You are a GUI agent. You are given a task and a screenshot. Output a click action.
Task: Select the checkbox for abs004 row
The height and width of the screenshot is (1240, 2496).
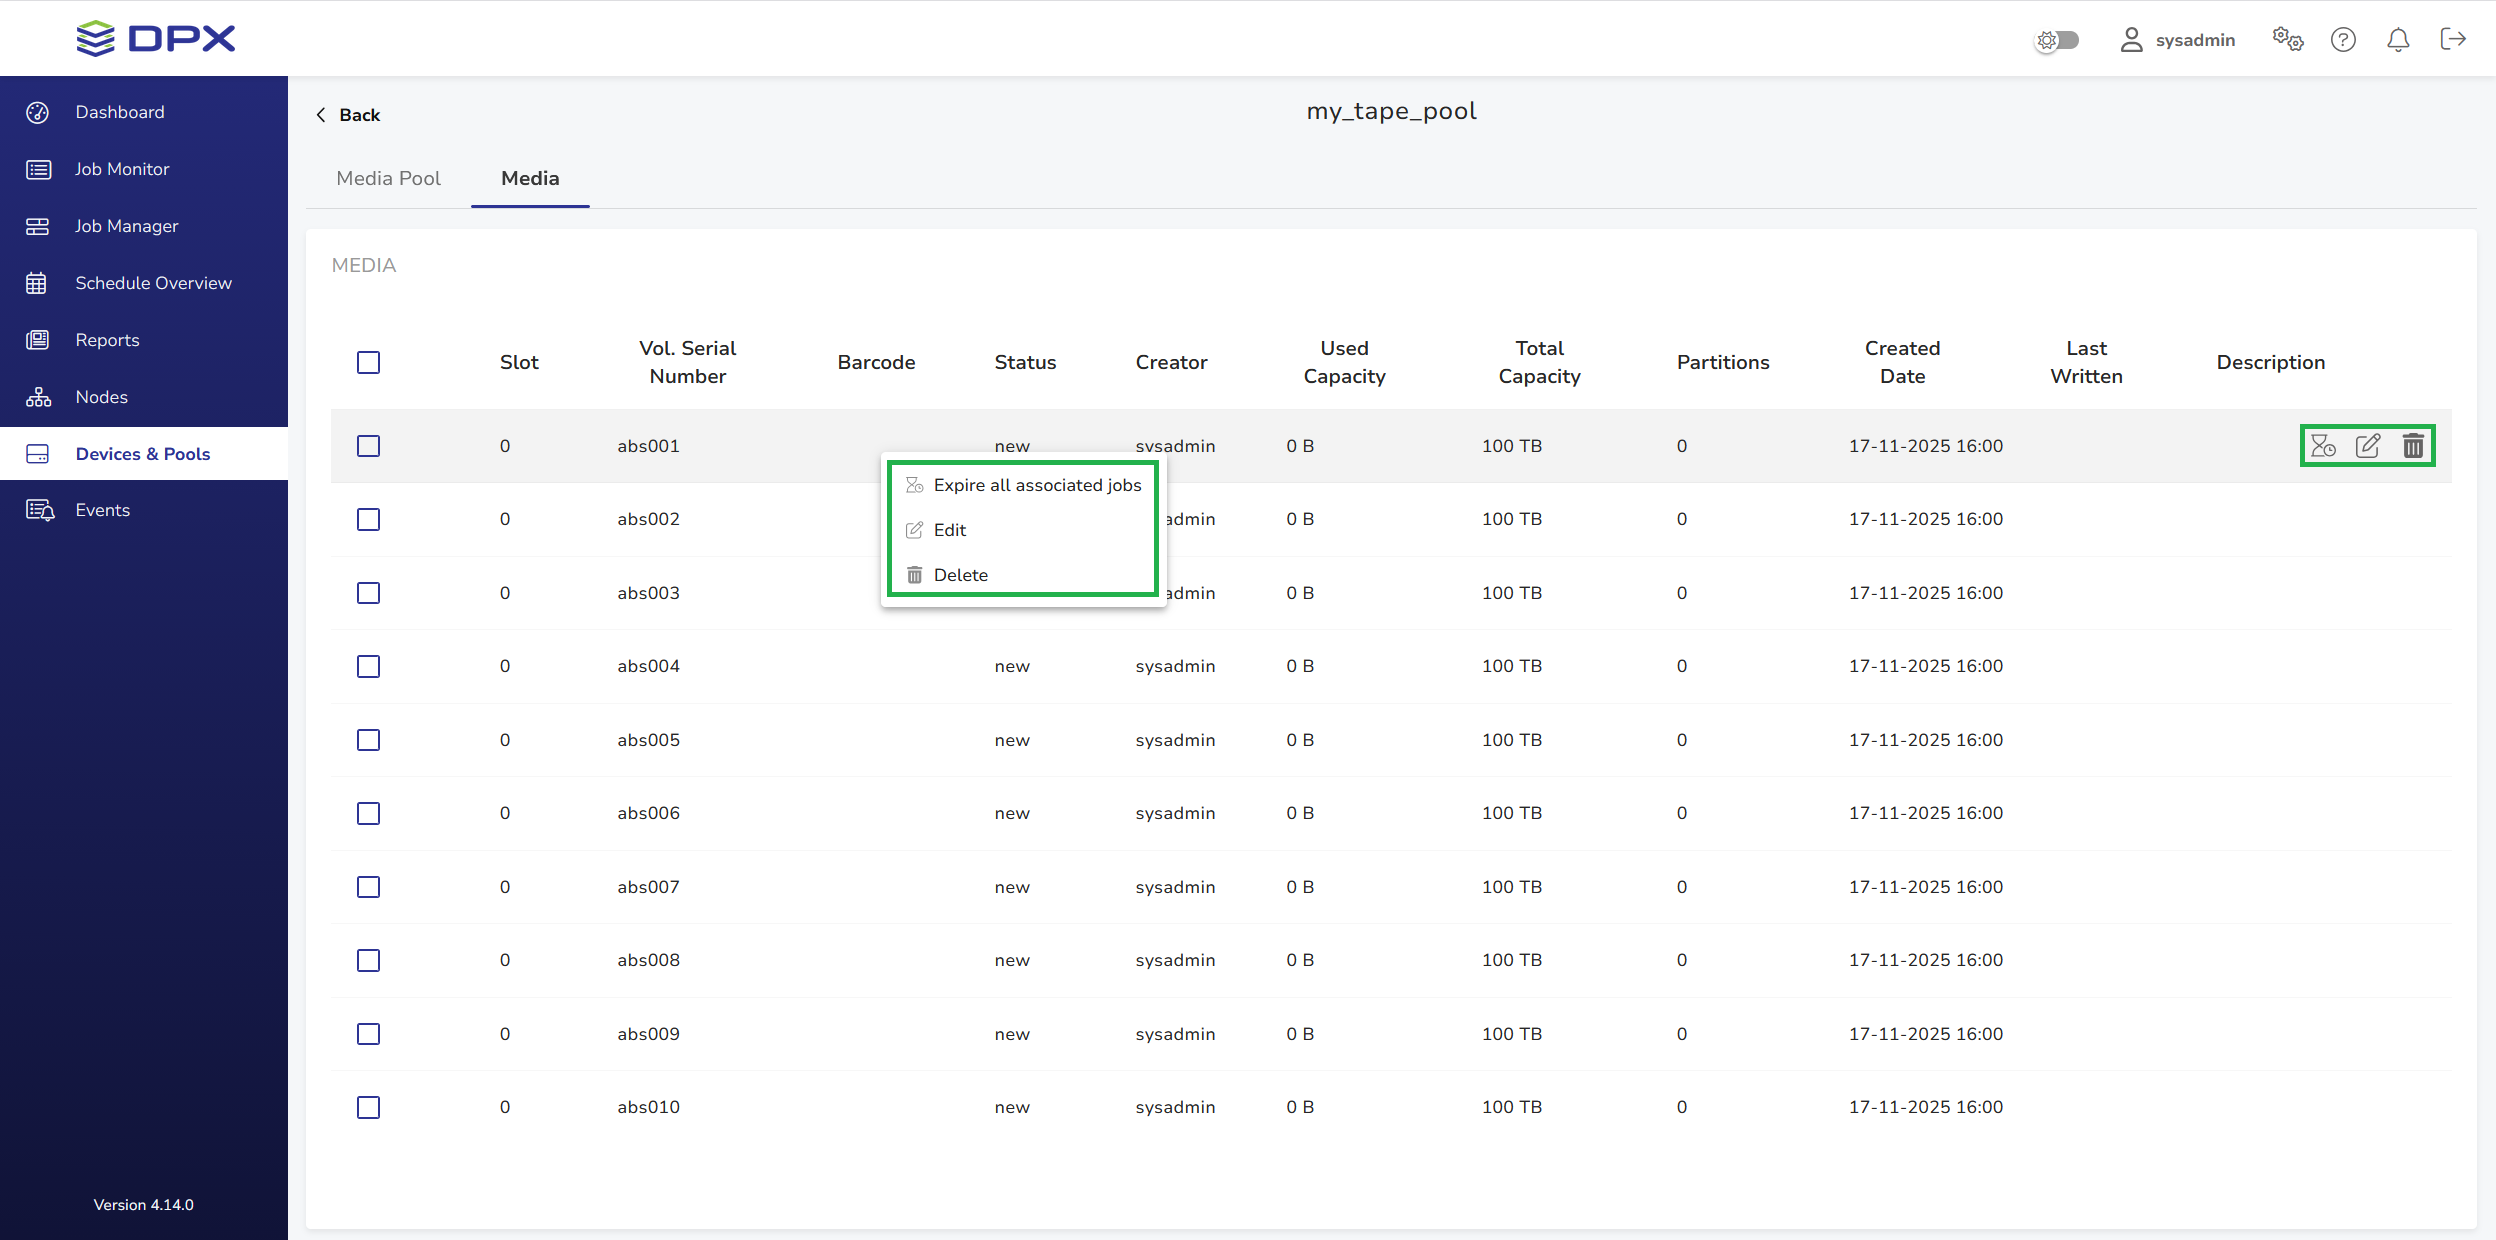point(368,666)
